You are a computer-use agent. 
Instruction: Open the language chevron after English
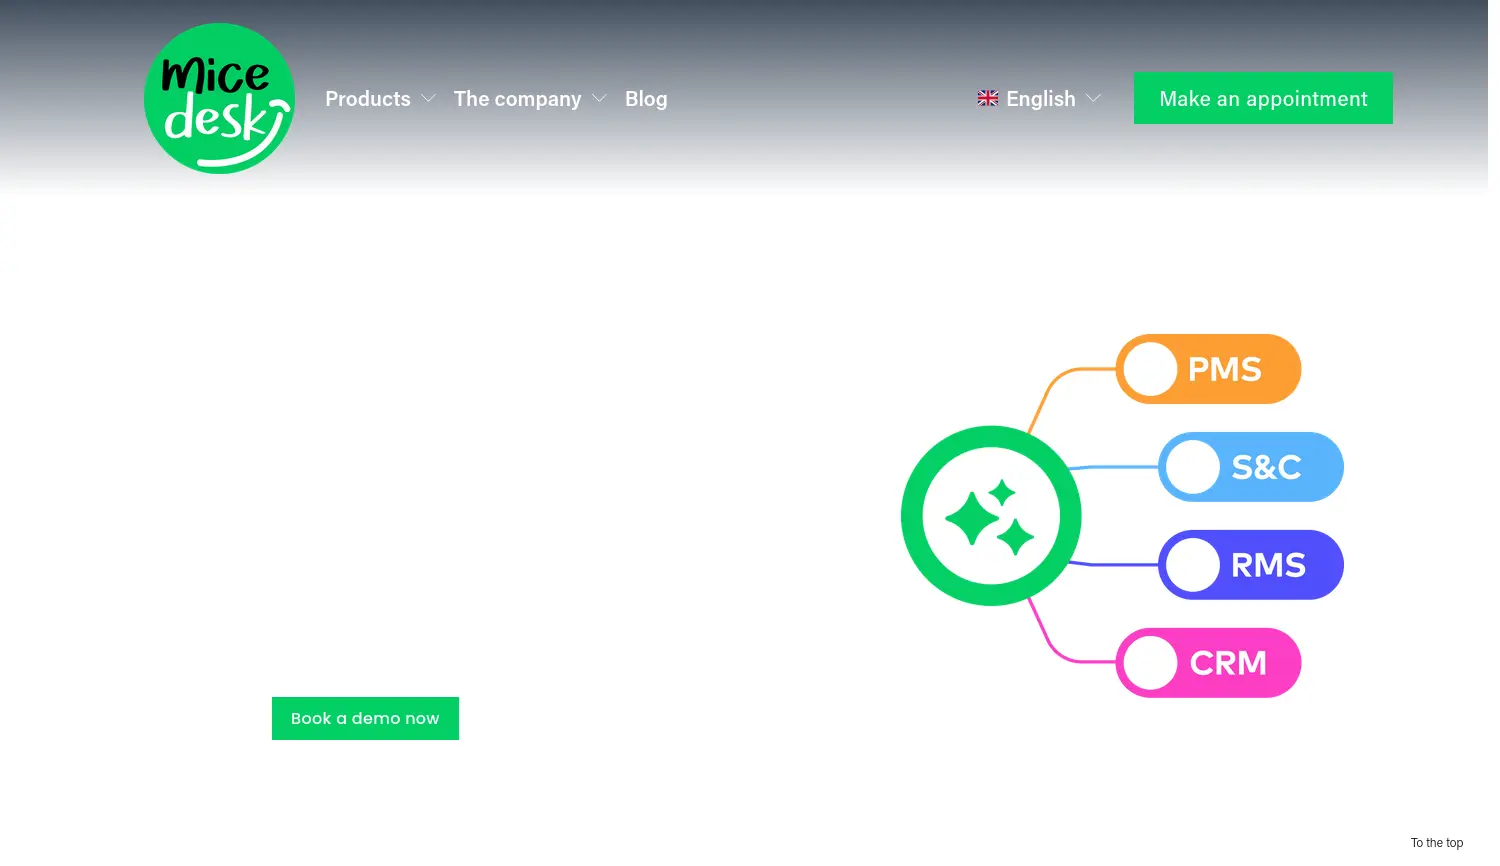[1093, 99]
